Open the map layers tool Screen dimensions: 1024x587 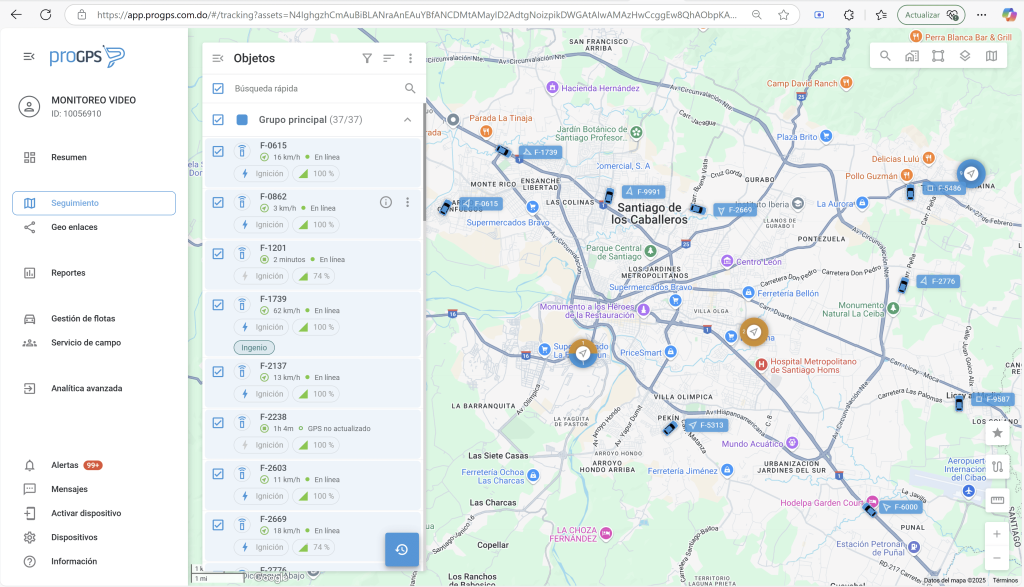click(x=965, y=56)
